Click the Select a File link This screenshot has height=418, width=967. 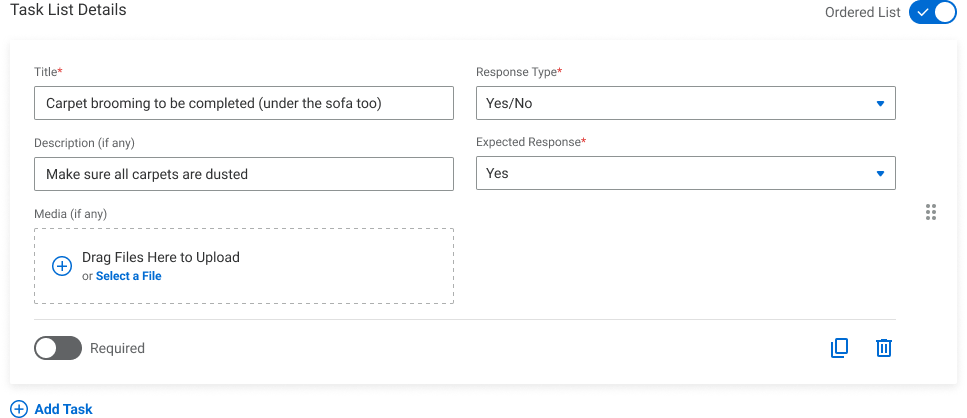pos(128,276)
